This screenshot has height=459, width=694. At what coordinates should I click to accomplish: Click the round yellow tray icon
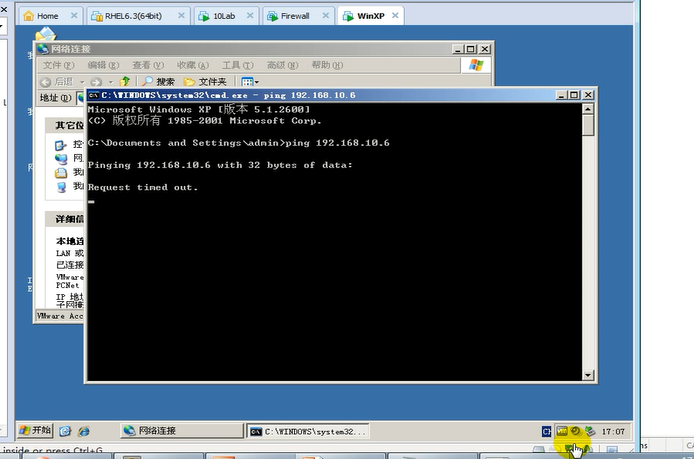pos(576,431)
